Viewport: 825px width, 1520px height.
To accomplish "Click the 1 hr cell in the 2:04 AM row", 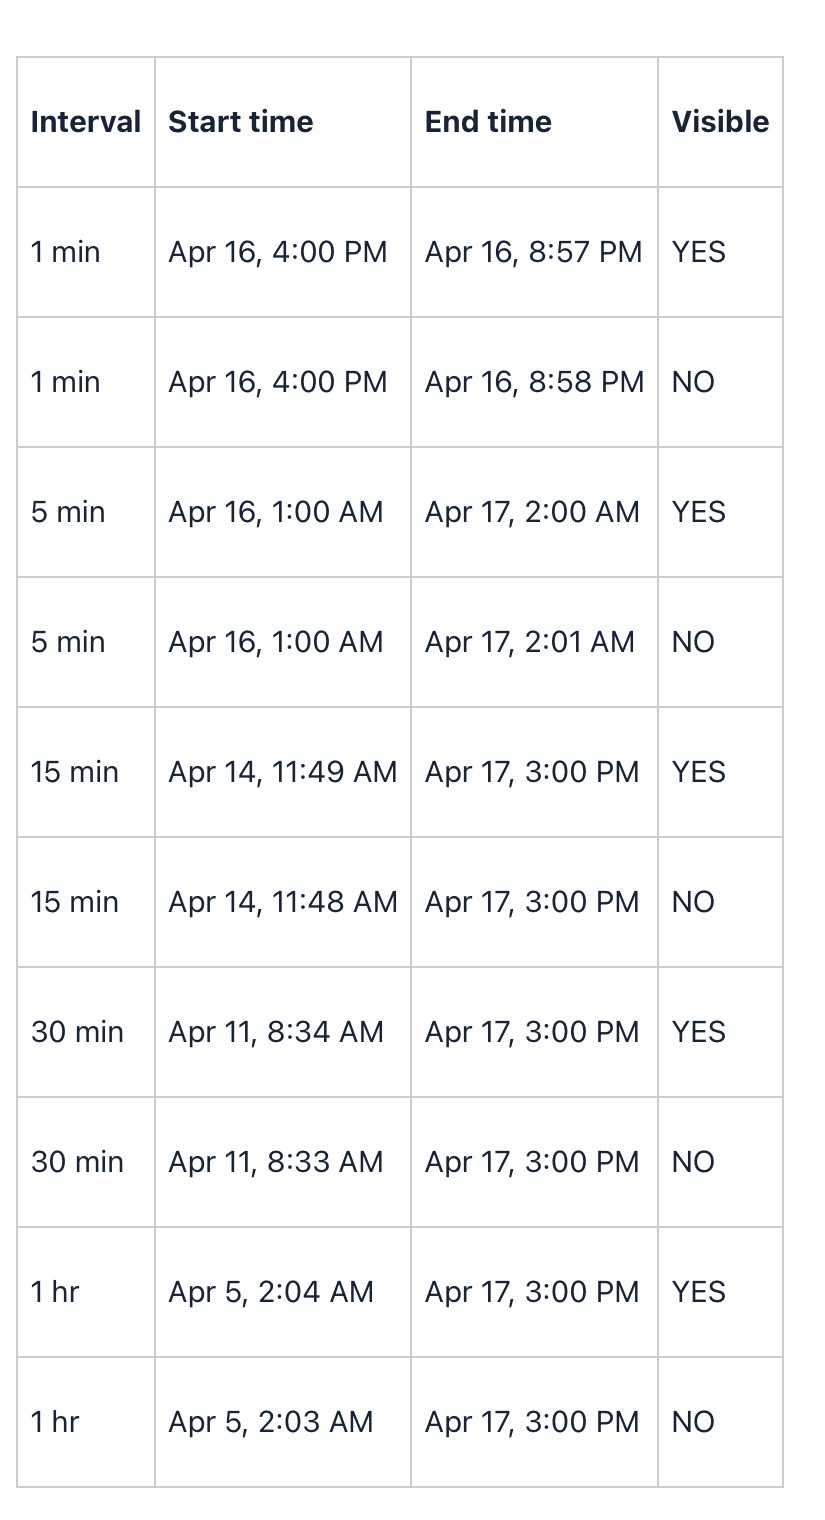I will [x=55, y=1292].
